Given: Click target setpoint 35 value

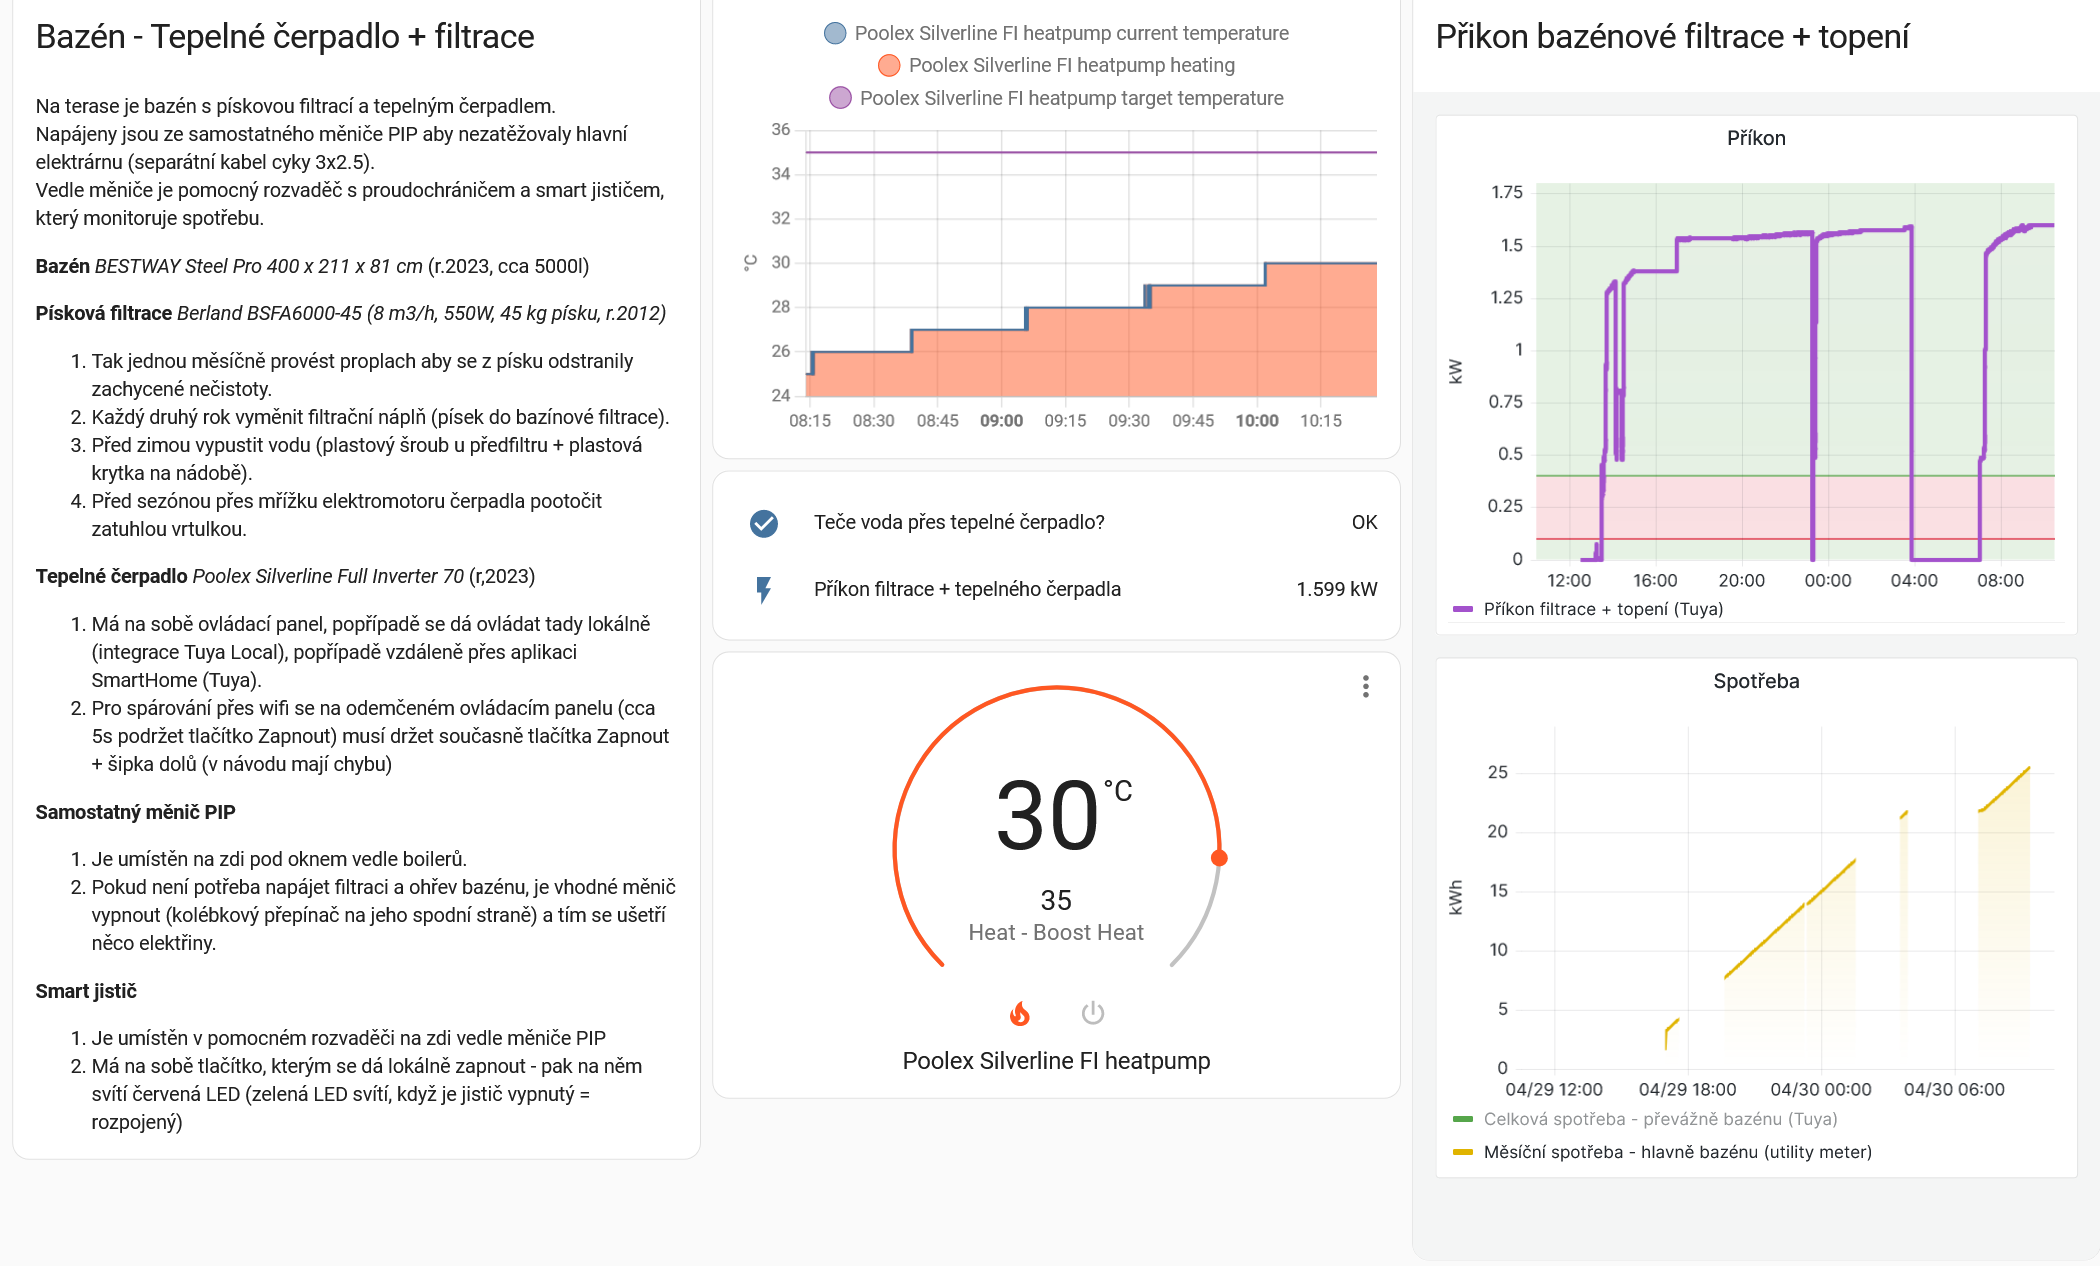Looking at the screenshot, I should click(1056, 900).
